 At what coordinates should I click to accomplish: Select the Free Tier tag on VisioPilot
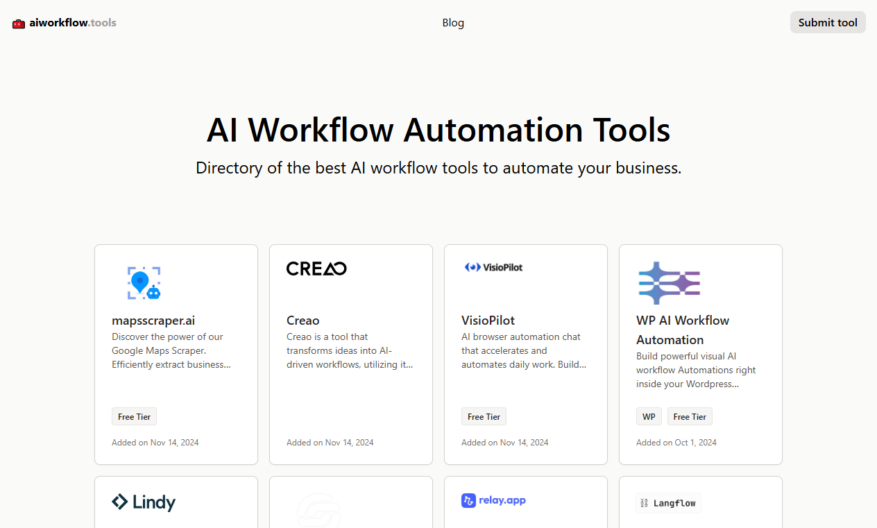click(x=484, y=417)
